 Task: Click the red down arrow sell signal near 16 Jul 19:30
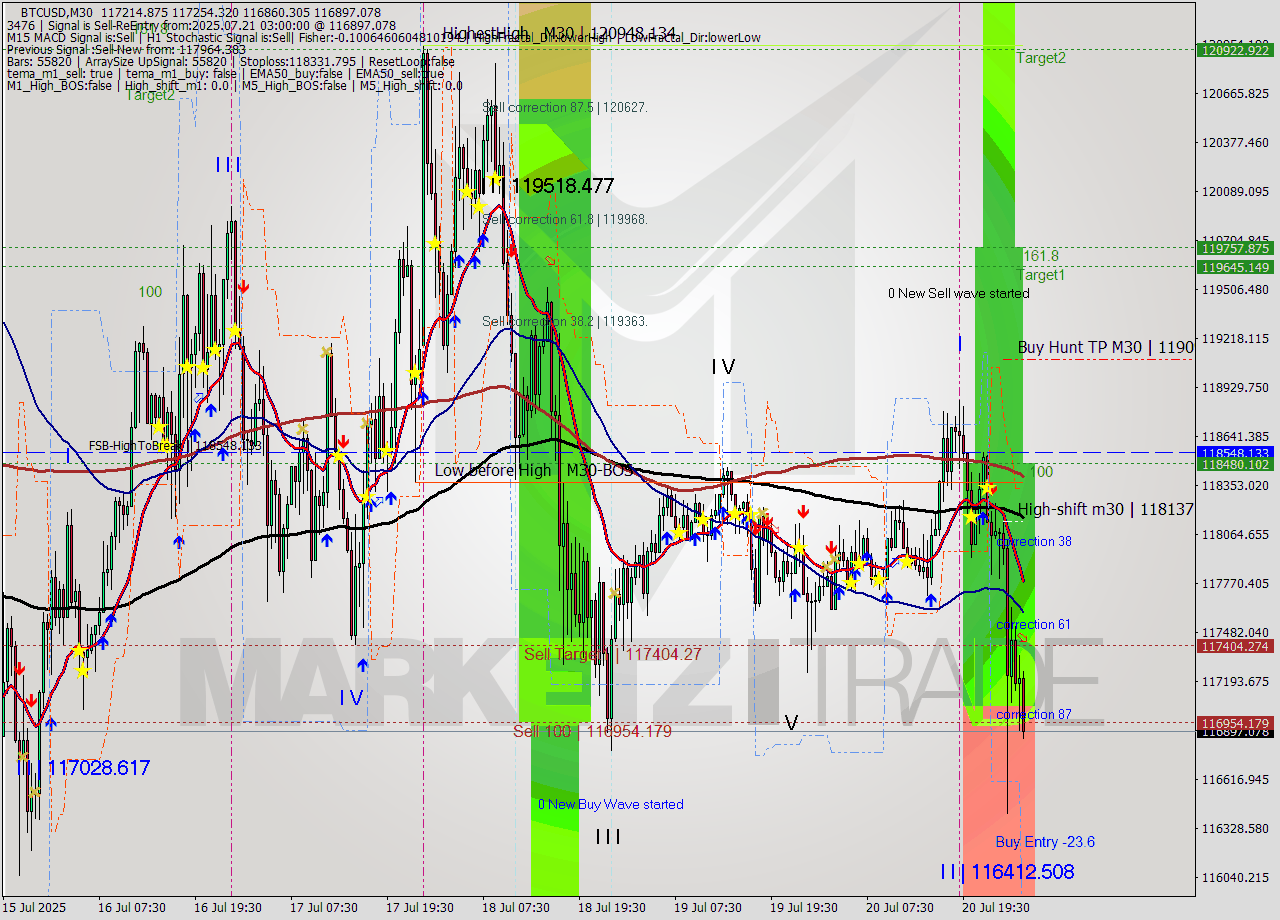click(243, 286)
